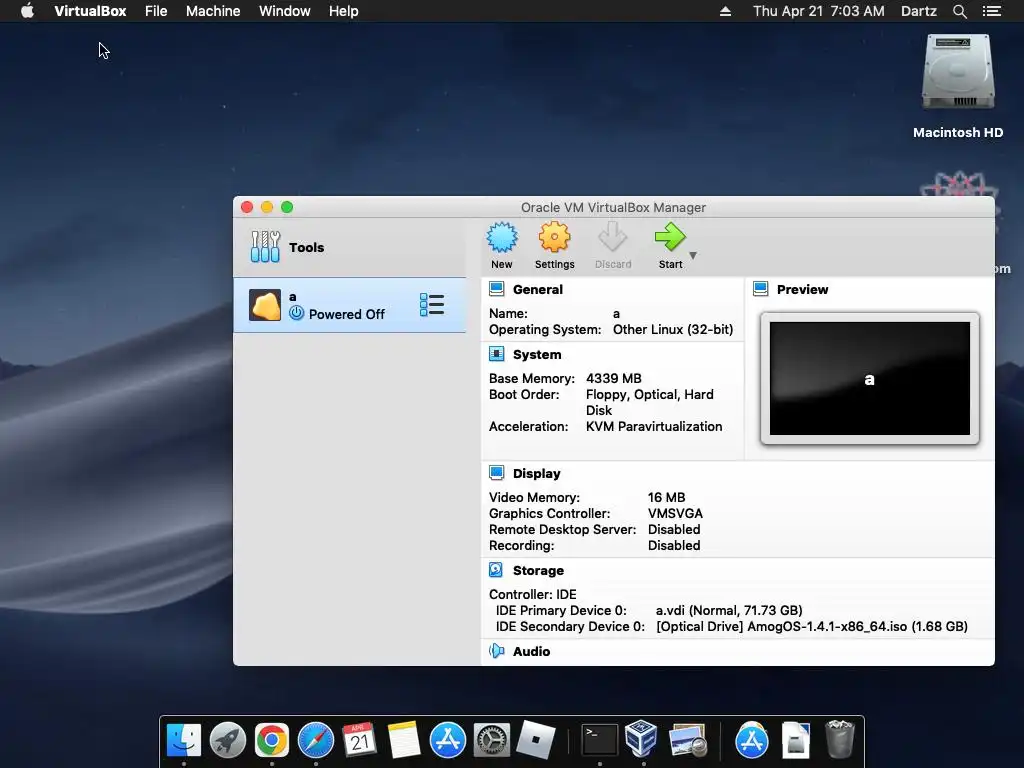Open the Machine menu

[x=213, y=11]
